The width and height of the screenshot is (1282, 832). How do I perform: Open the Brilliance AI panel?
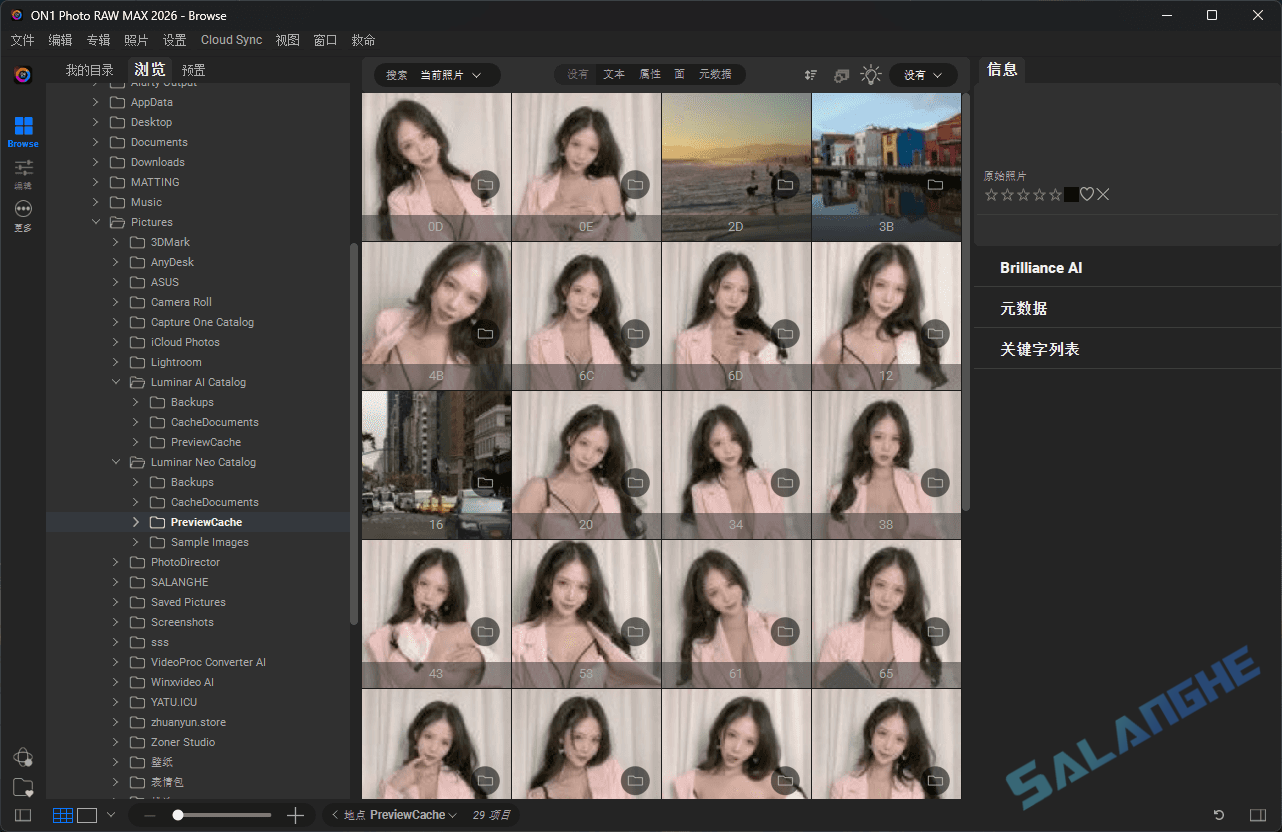[x=1041, y=267]
